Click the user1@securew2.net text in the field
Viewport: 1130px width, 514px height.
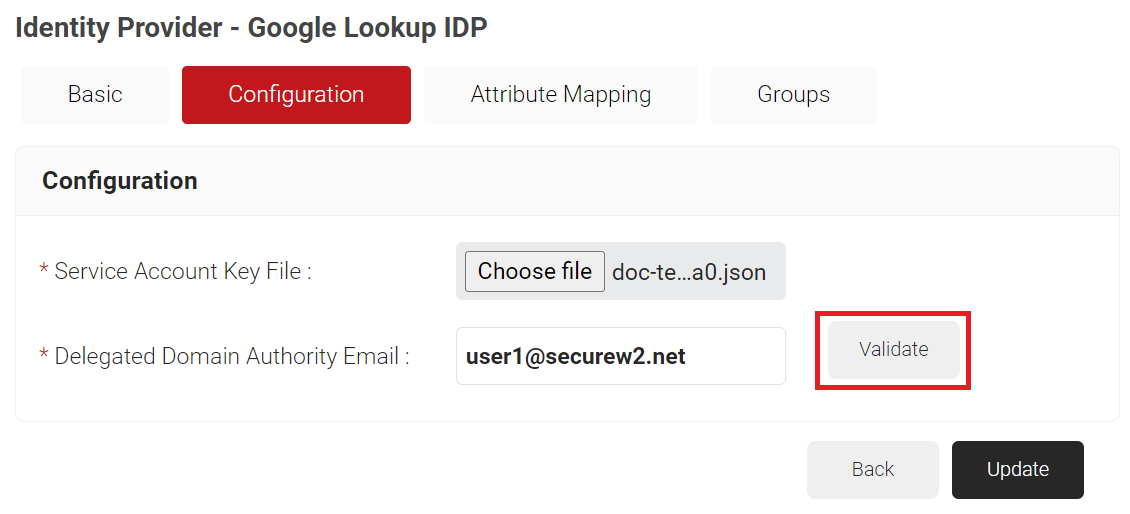point(576,357)
